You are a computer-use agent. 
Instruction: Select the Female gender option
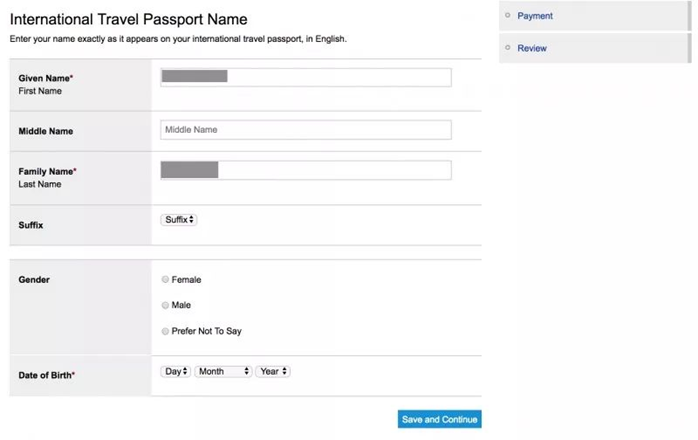point(165,280)
